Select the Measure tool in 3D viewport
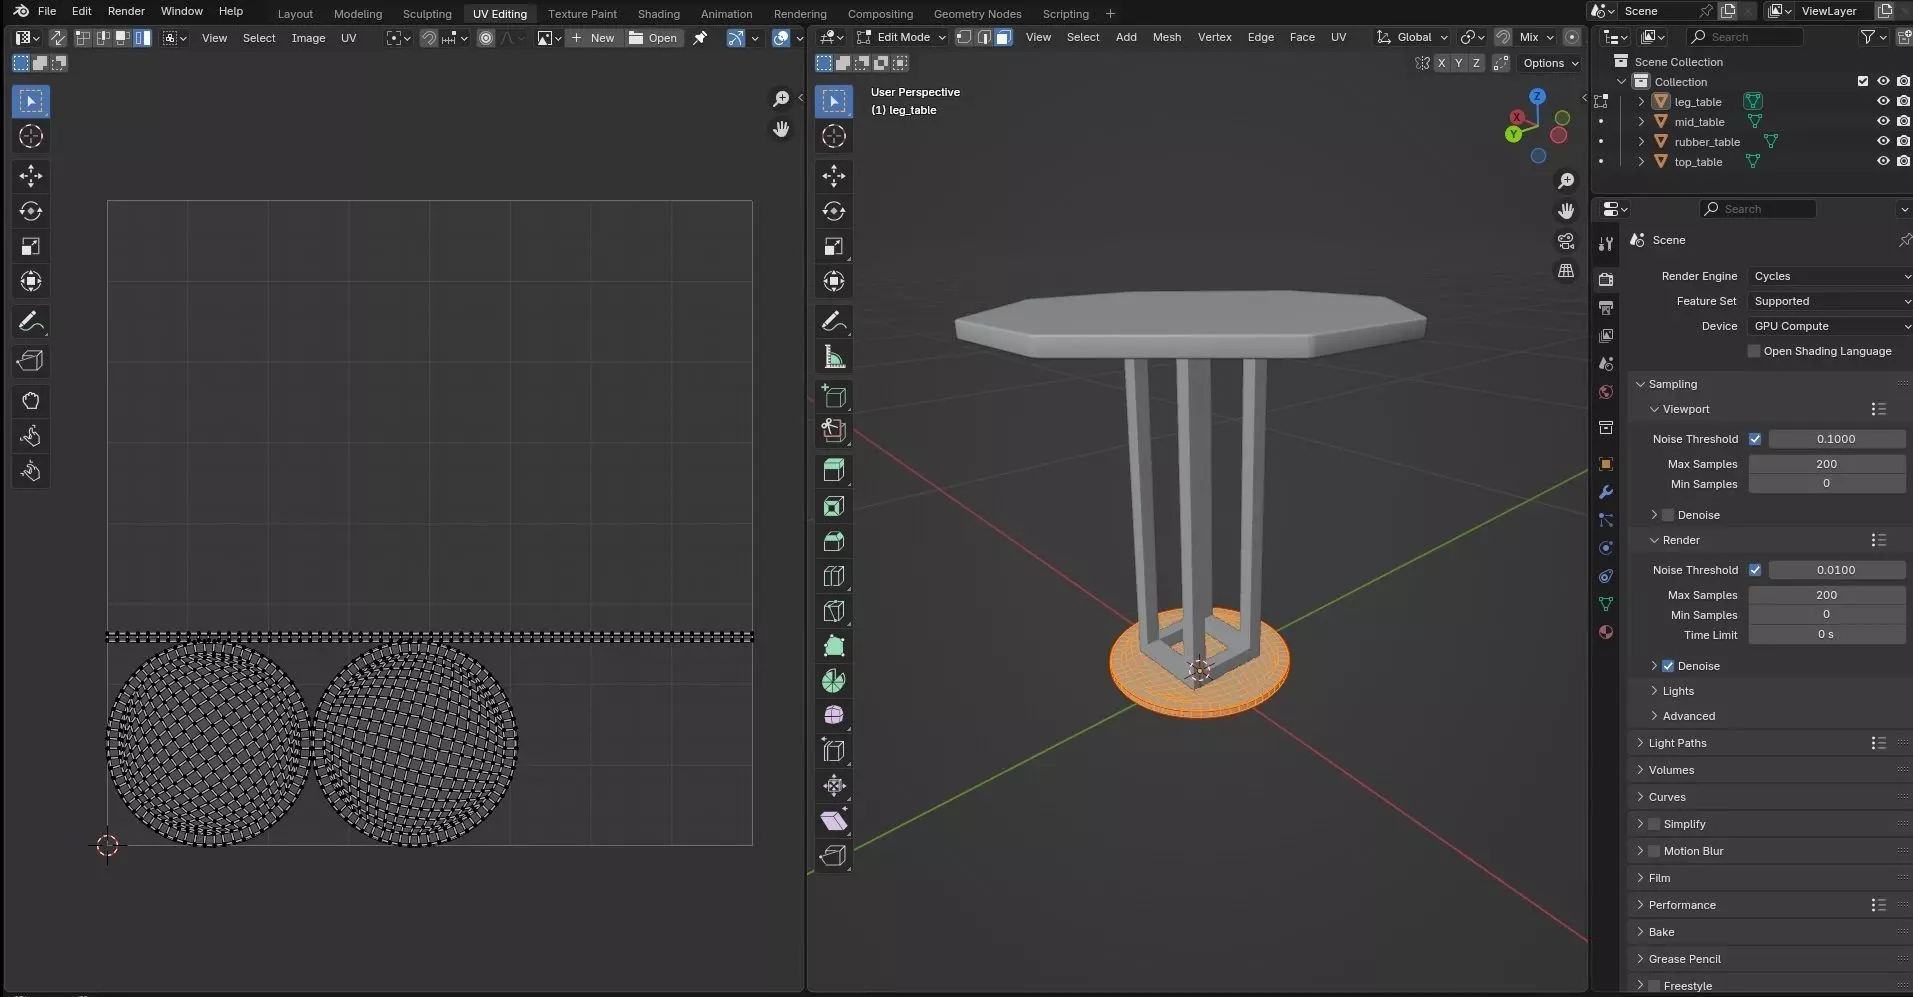 point(834,357)
